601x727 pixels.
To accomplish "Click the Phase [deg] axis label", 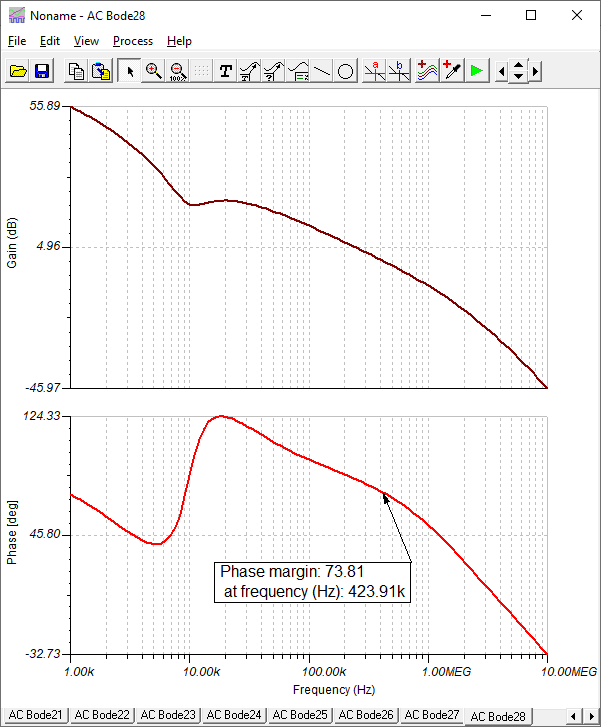I will point(12,532).
